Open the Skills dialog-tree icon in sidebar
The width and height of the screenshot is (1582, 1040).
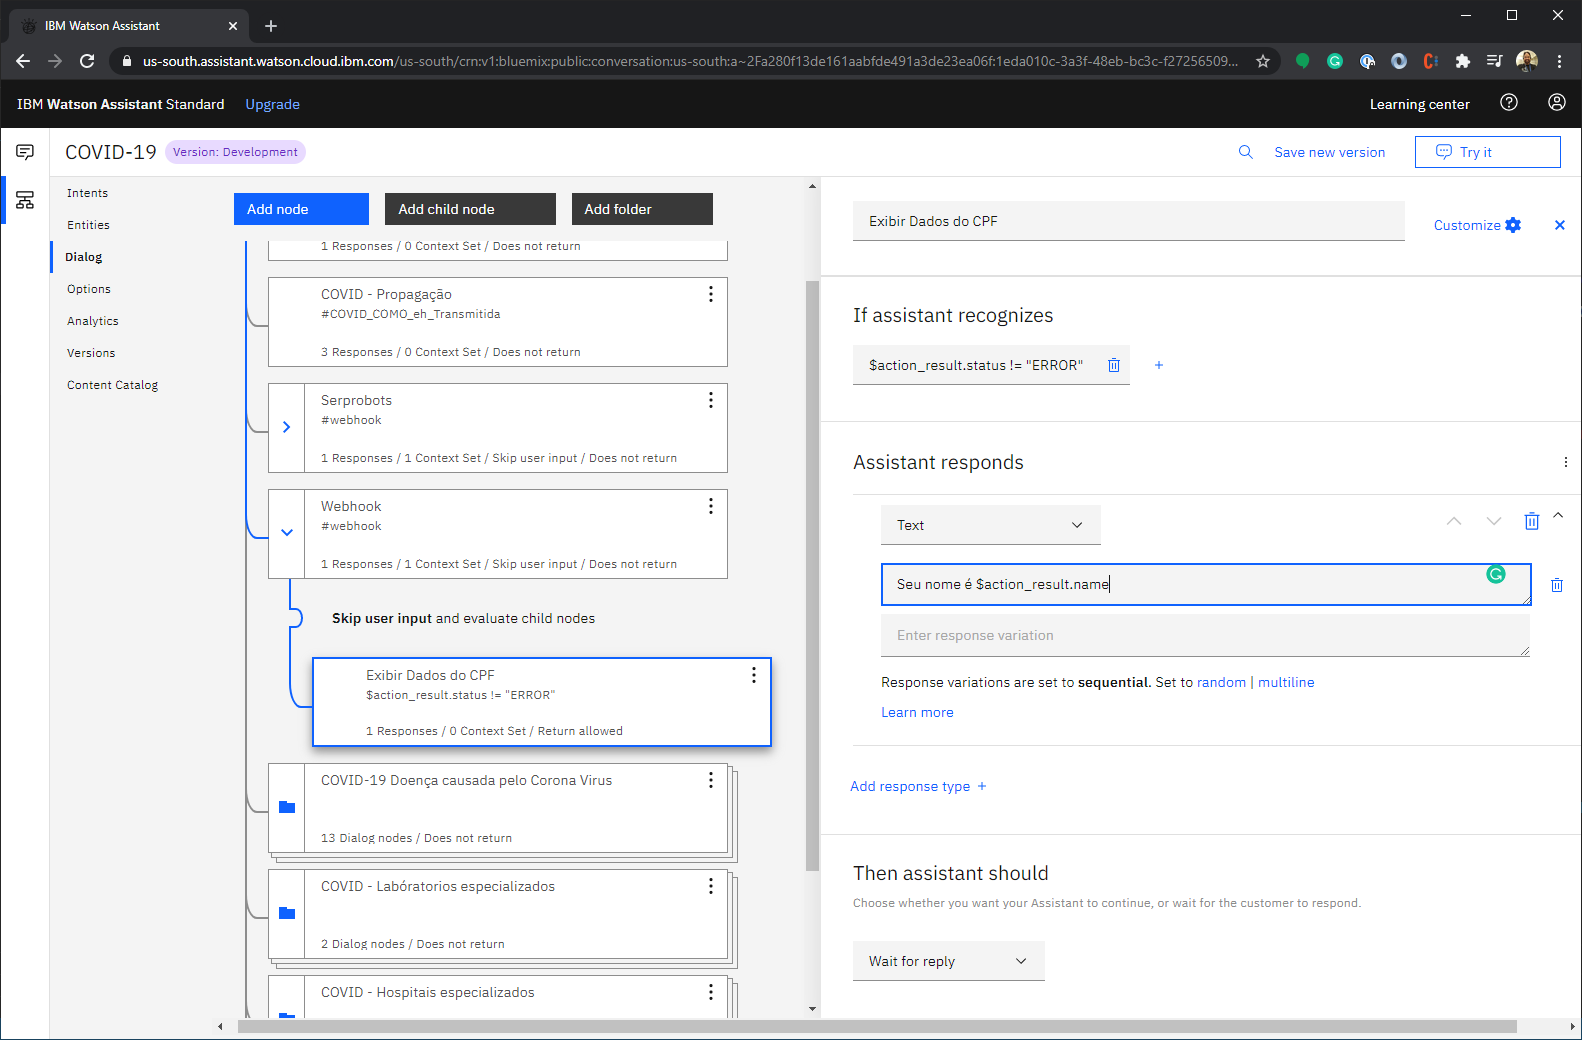click(x=25, y=200)
